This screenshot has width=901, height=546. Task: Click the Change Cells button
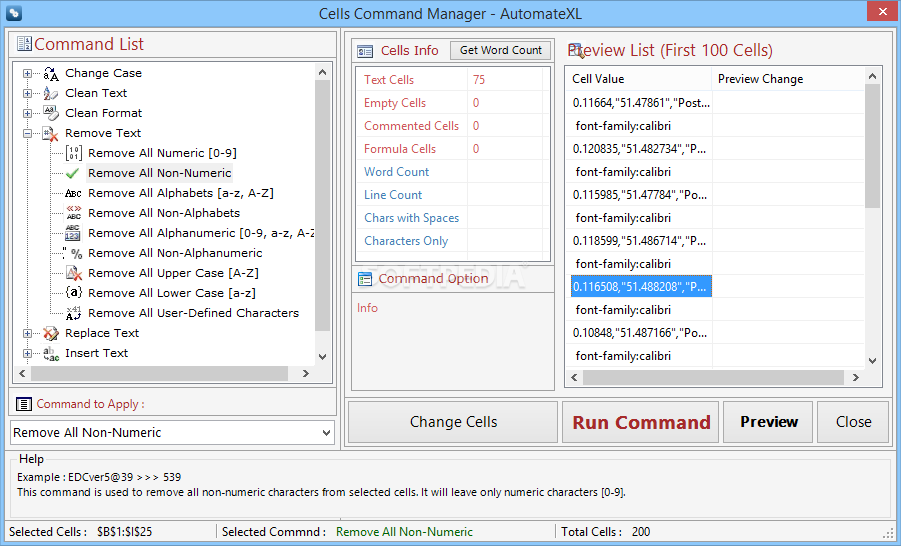pyautogui.click(x=453, y=422)
